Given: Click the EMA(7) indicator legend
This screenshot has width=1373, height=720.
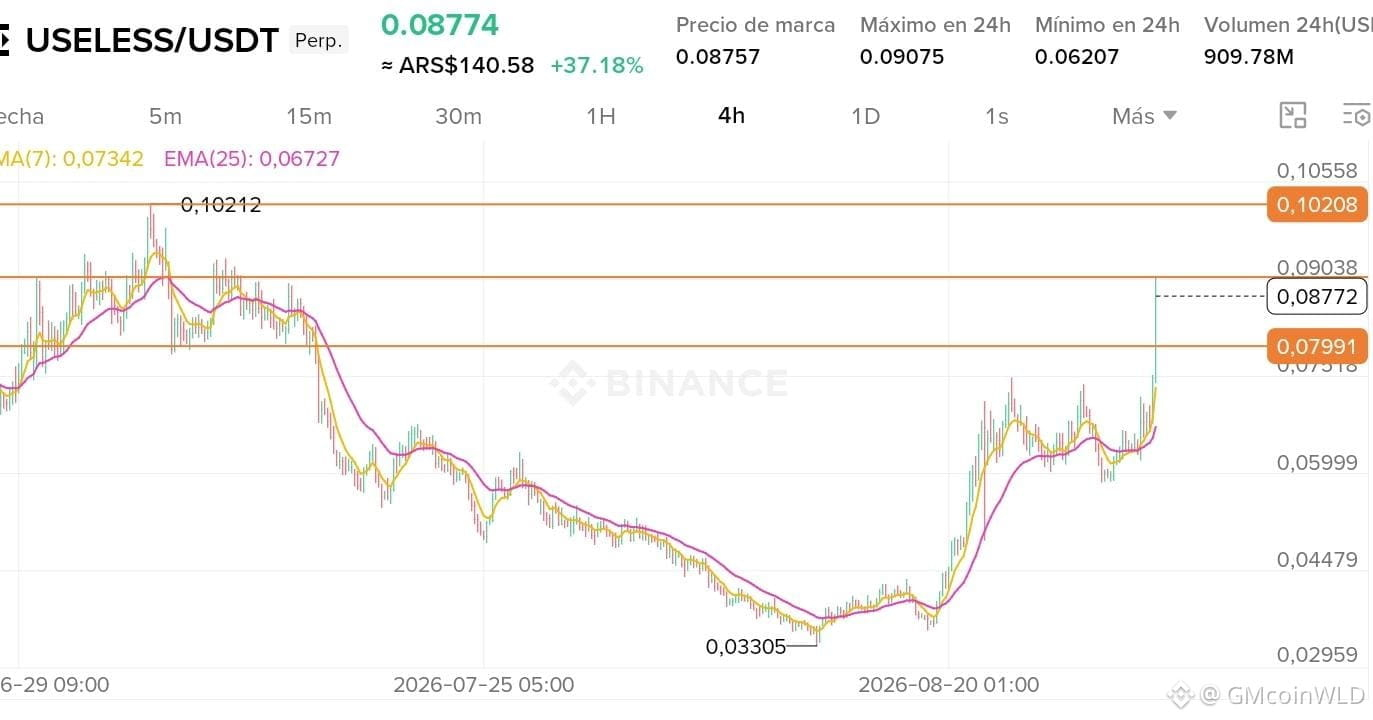Looking at the screenshot, I should 72,158.
